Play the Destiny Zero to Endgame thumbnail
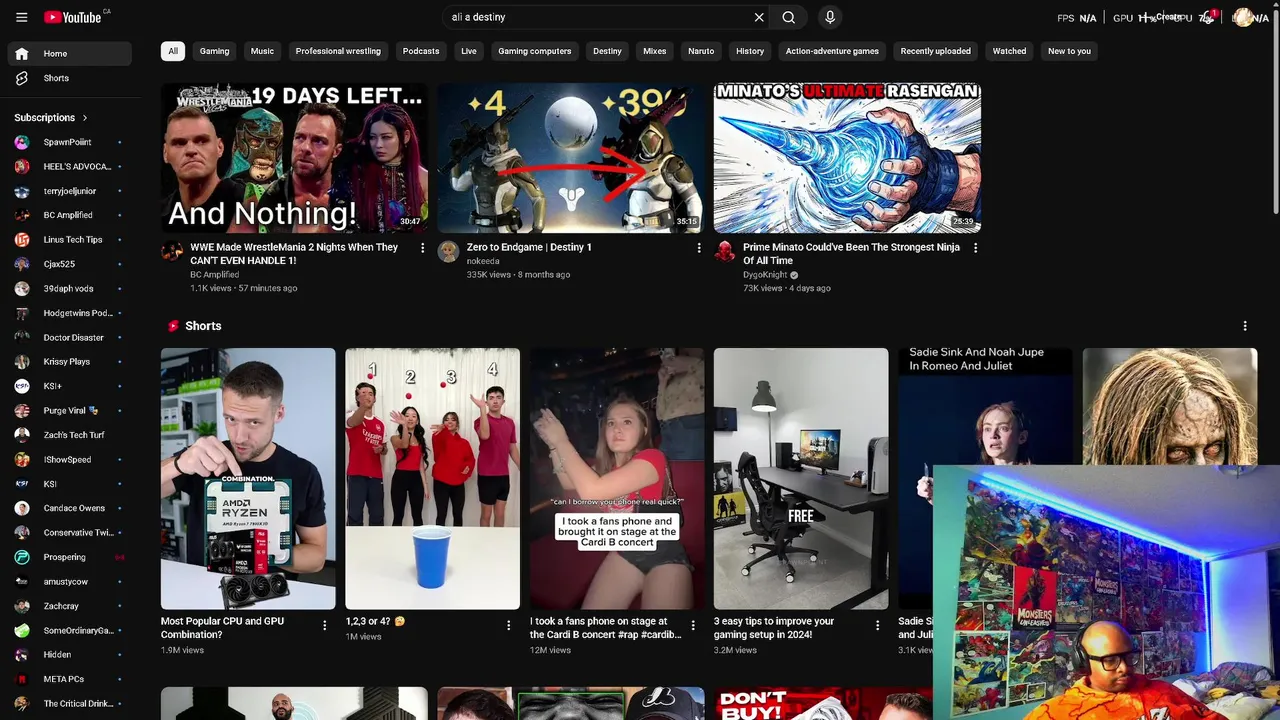 570,158
